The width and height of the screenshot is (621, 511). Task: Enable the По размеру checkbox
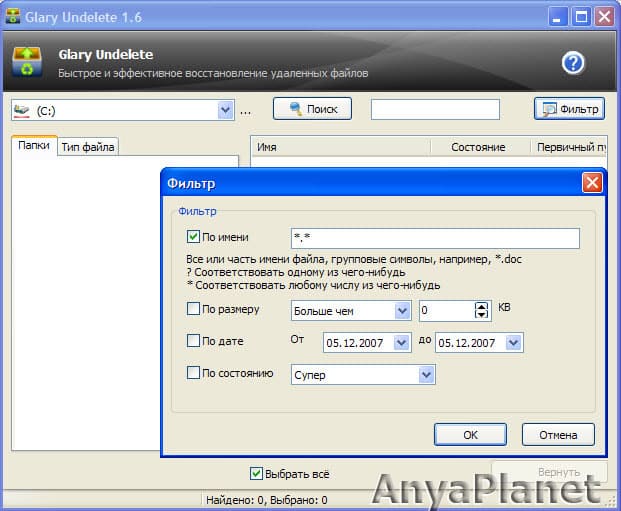point(193,309)
